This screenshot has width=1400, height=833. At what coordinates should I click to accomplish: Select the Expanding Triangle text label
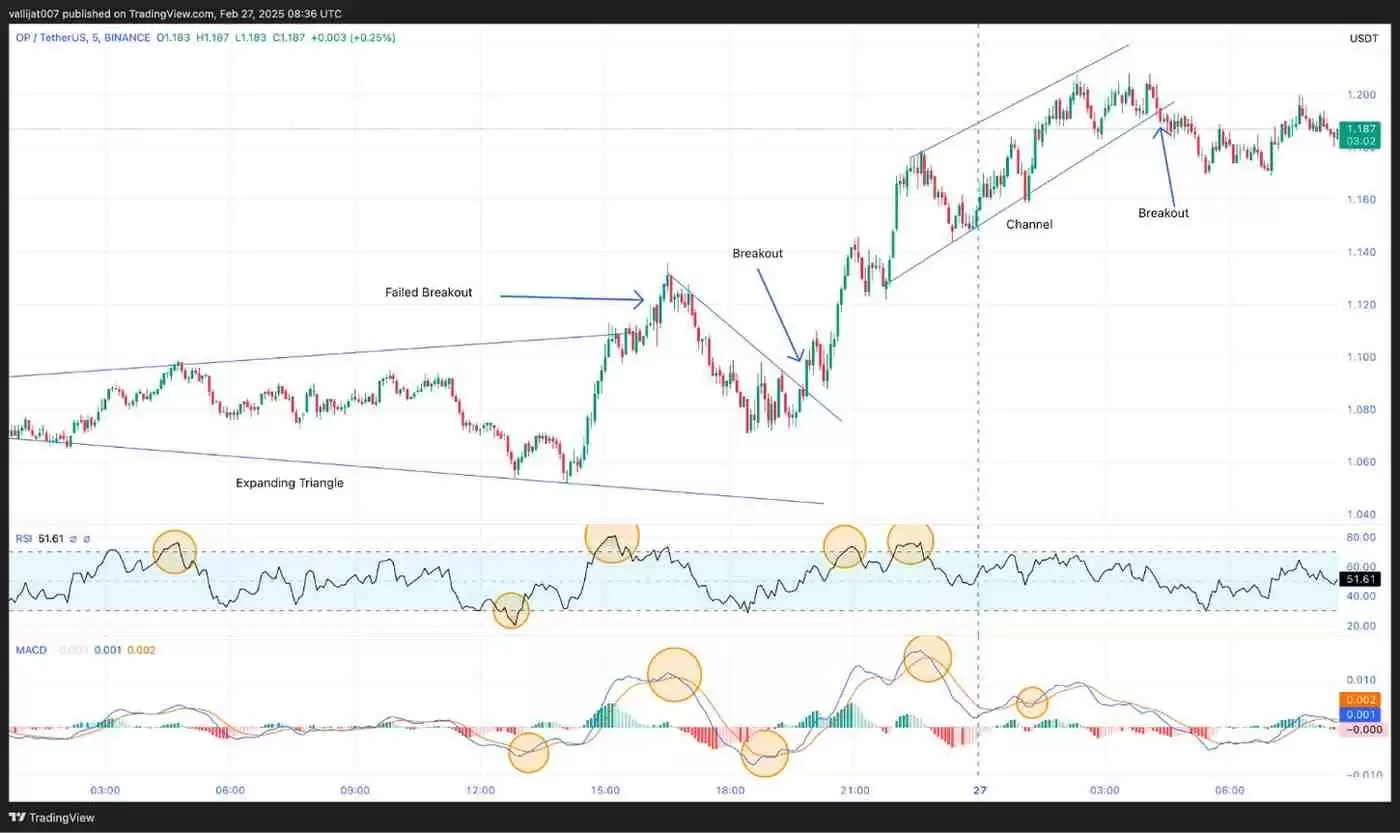click(289, 483)
